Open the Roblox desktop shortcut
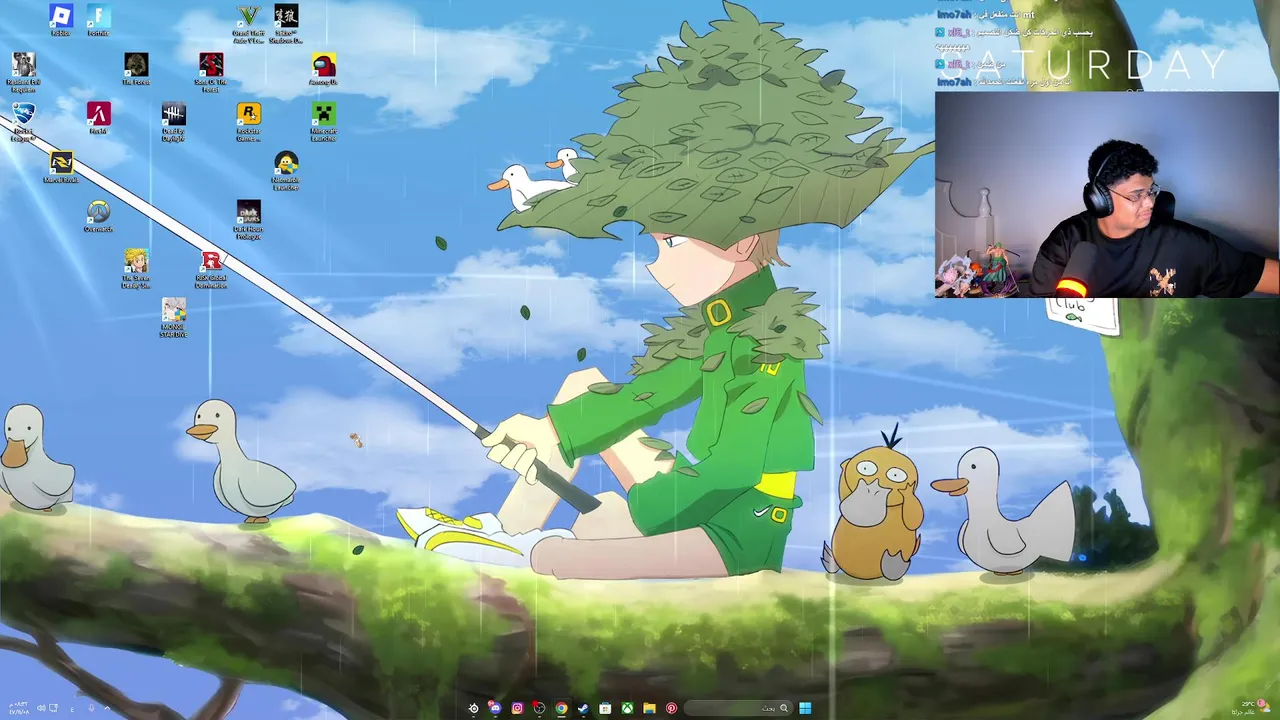Image resolution: width=1280 pixels, height=720 pixels. click(60, 21)
